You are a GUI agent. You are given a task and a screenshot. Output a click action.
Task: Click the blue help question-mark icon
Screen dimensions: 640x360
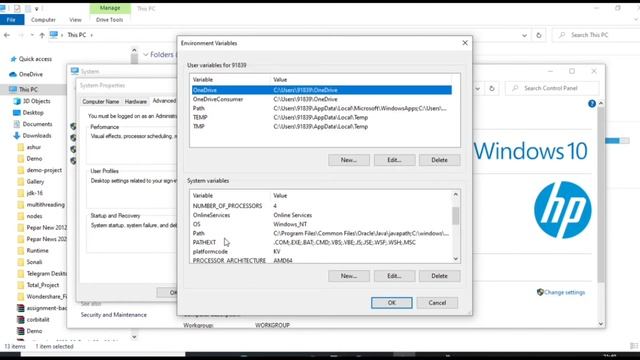592,104
